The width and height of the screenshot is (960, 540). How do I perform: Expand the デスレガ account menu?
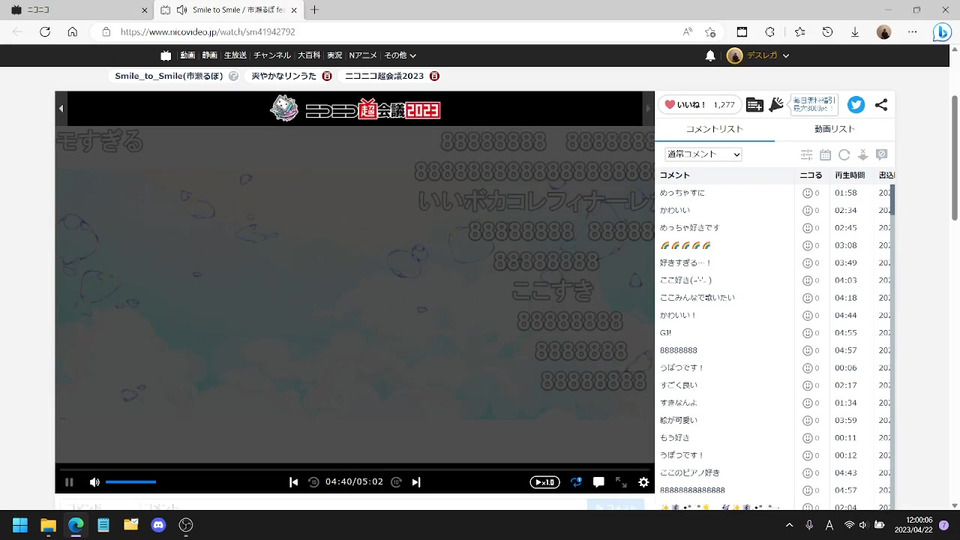pos(758,56)
